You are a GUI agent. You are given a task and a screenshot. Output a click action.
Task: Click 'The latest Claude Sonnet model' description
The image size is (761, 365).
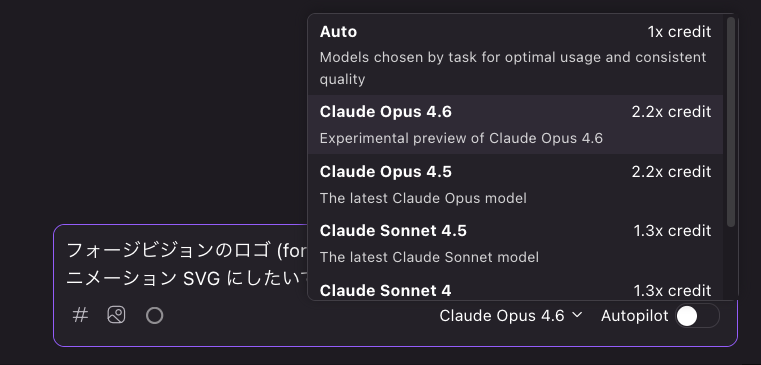coord(429,257)
